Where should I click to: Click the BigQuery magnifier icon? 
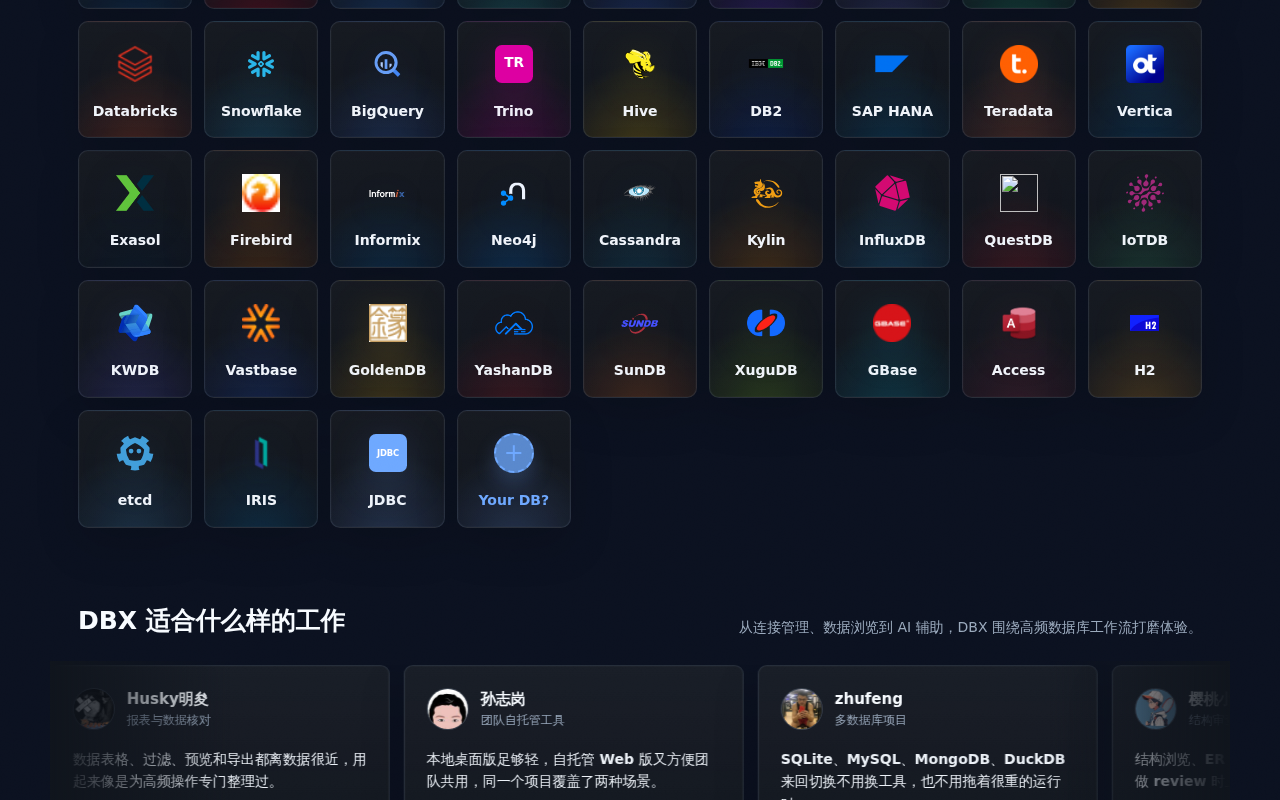click(387, 64)
